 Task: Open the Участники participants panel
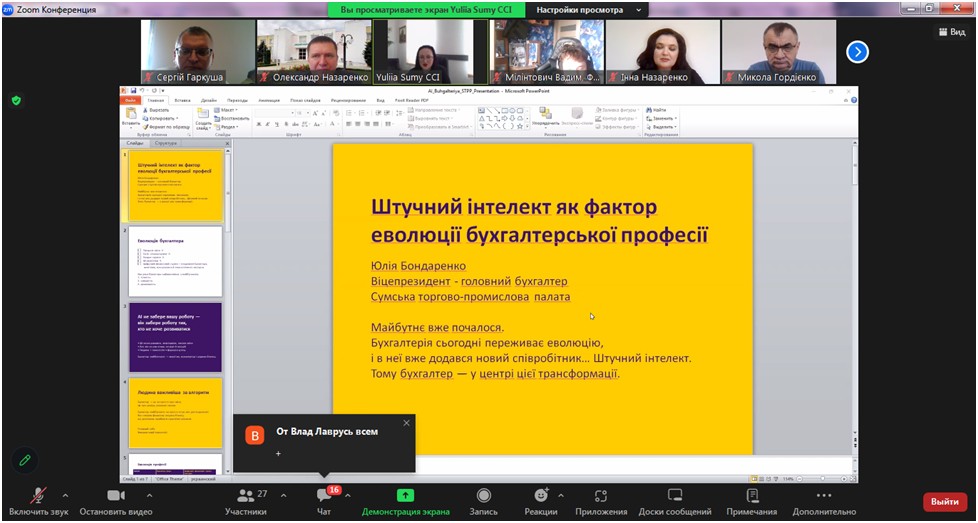(245, 496)
